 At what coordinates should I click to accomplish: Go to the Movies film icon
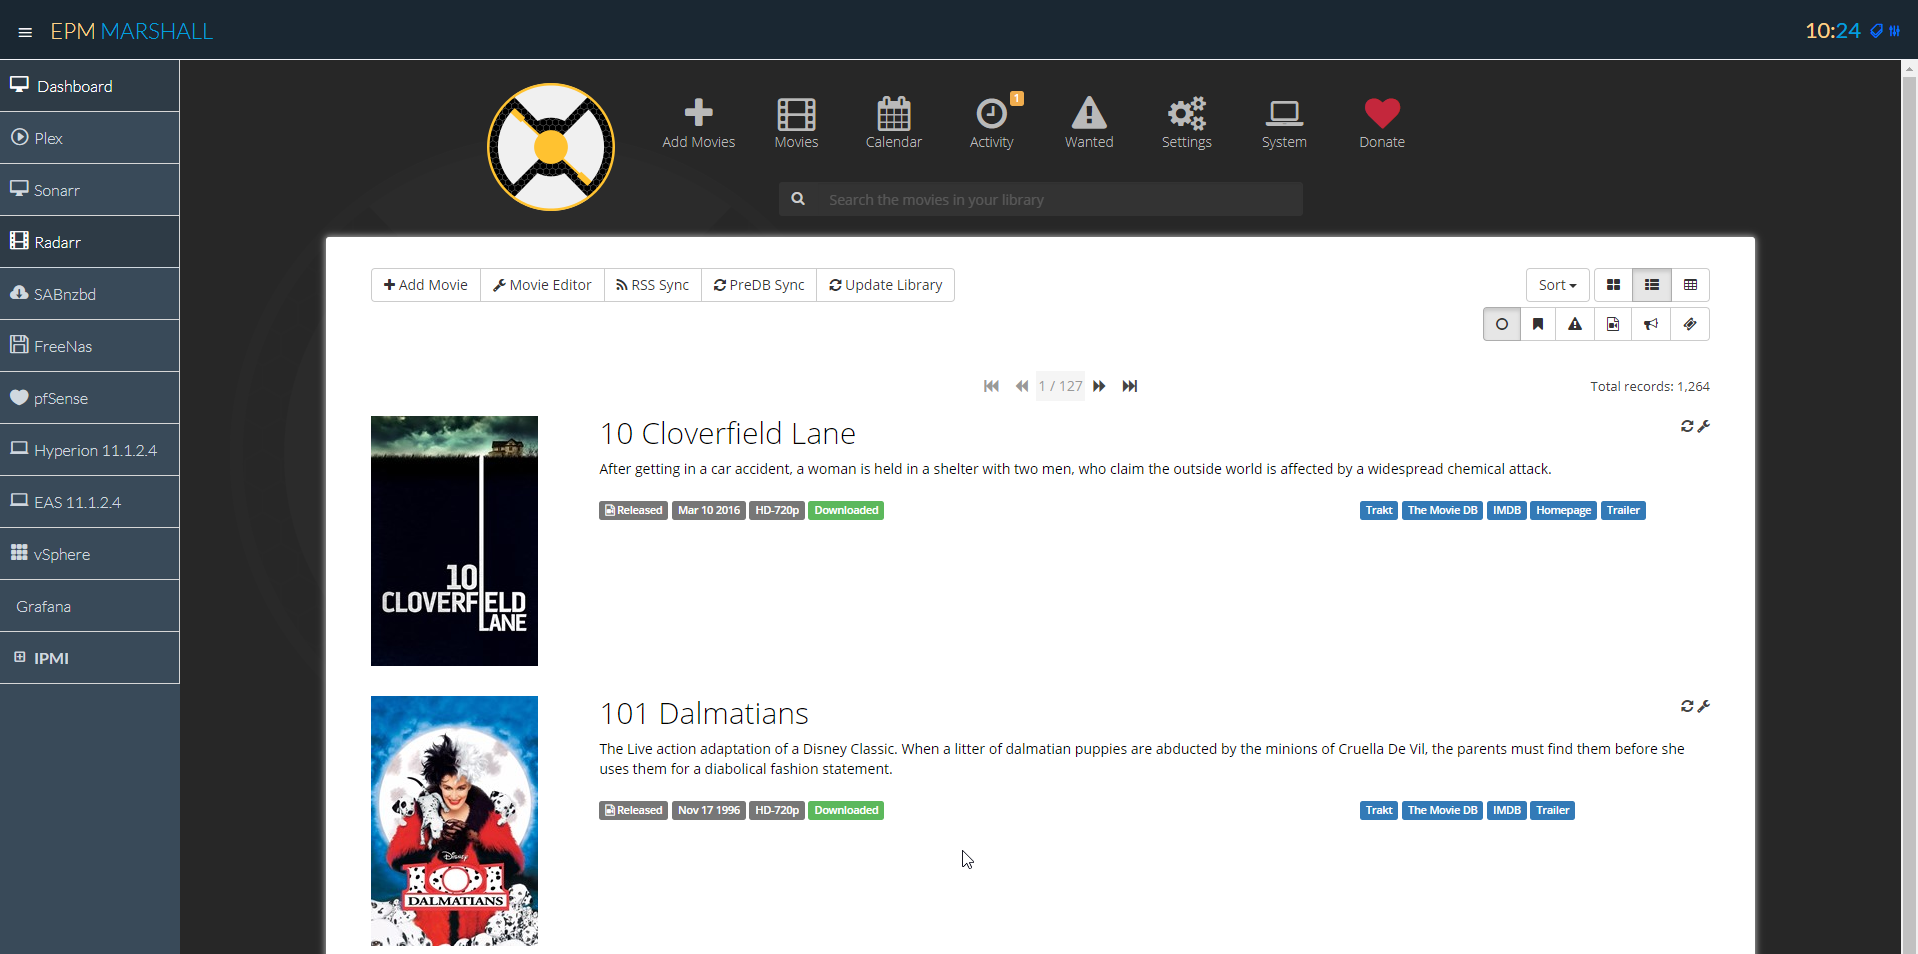[x=796, y=124]
